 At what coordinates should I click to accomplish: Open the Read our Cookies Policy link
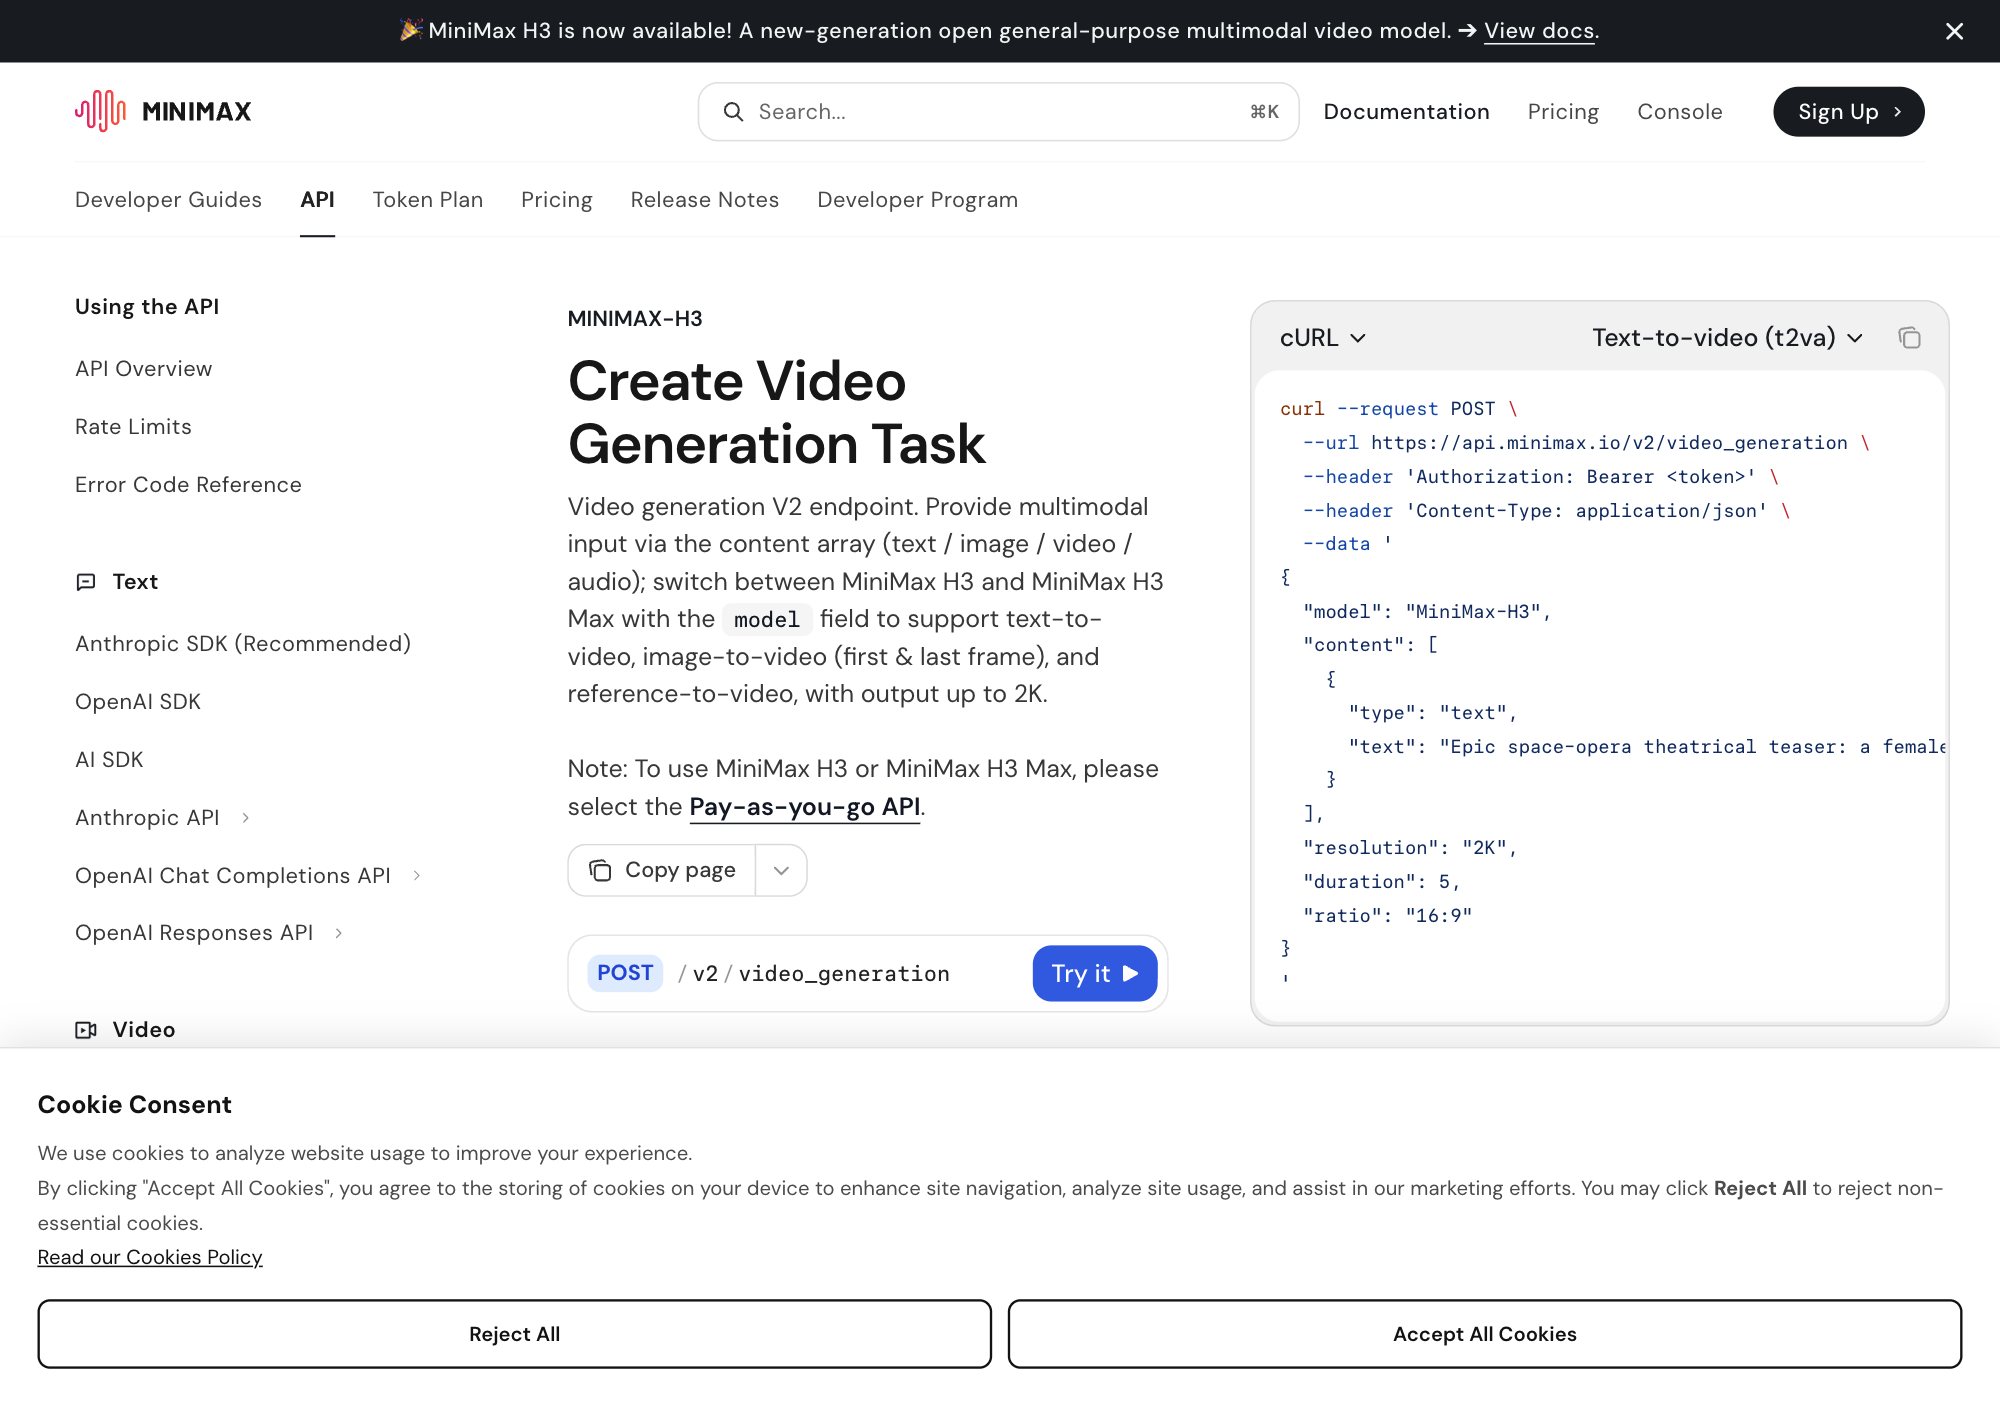[150, 1257]
